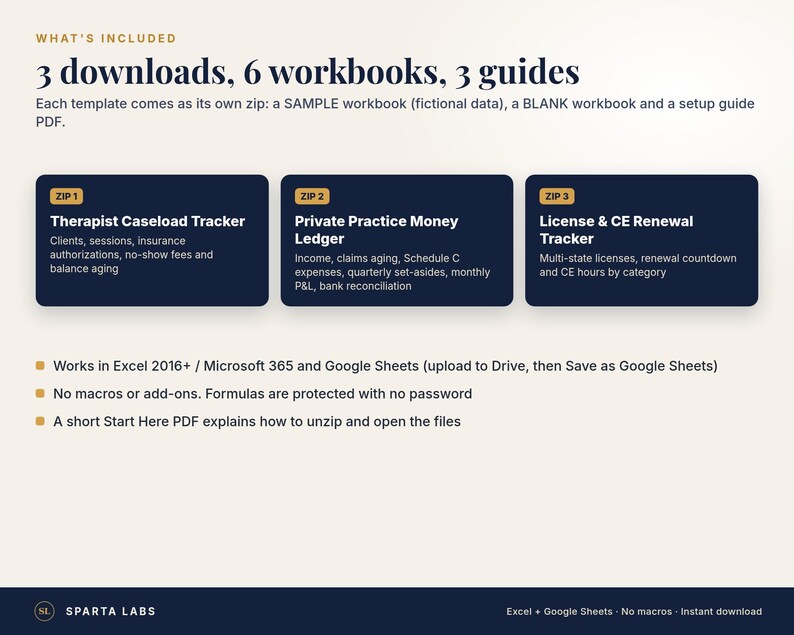This screenshot has width=794, height=635.
Task: Click 'Clients, sessions, insurance' description text
Action: tap(132, 255)
